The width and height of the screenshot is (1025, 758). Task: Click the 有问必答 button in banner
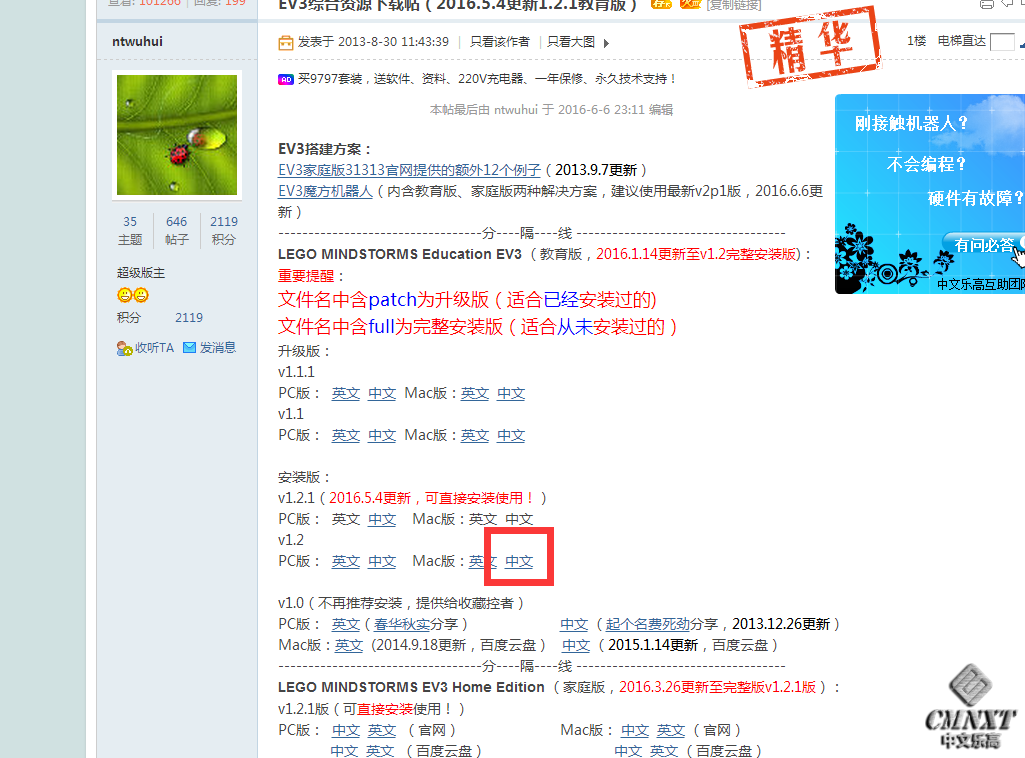[984, 245]
